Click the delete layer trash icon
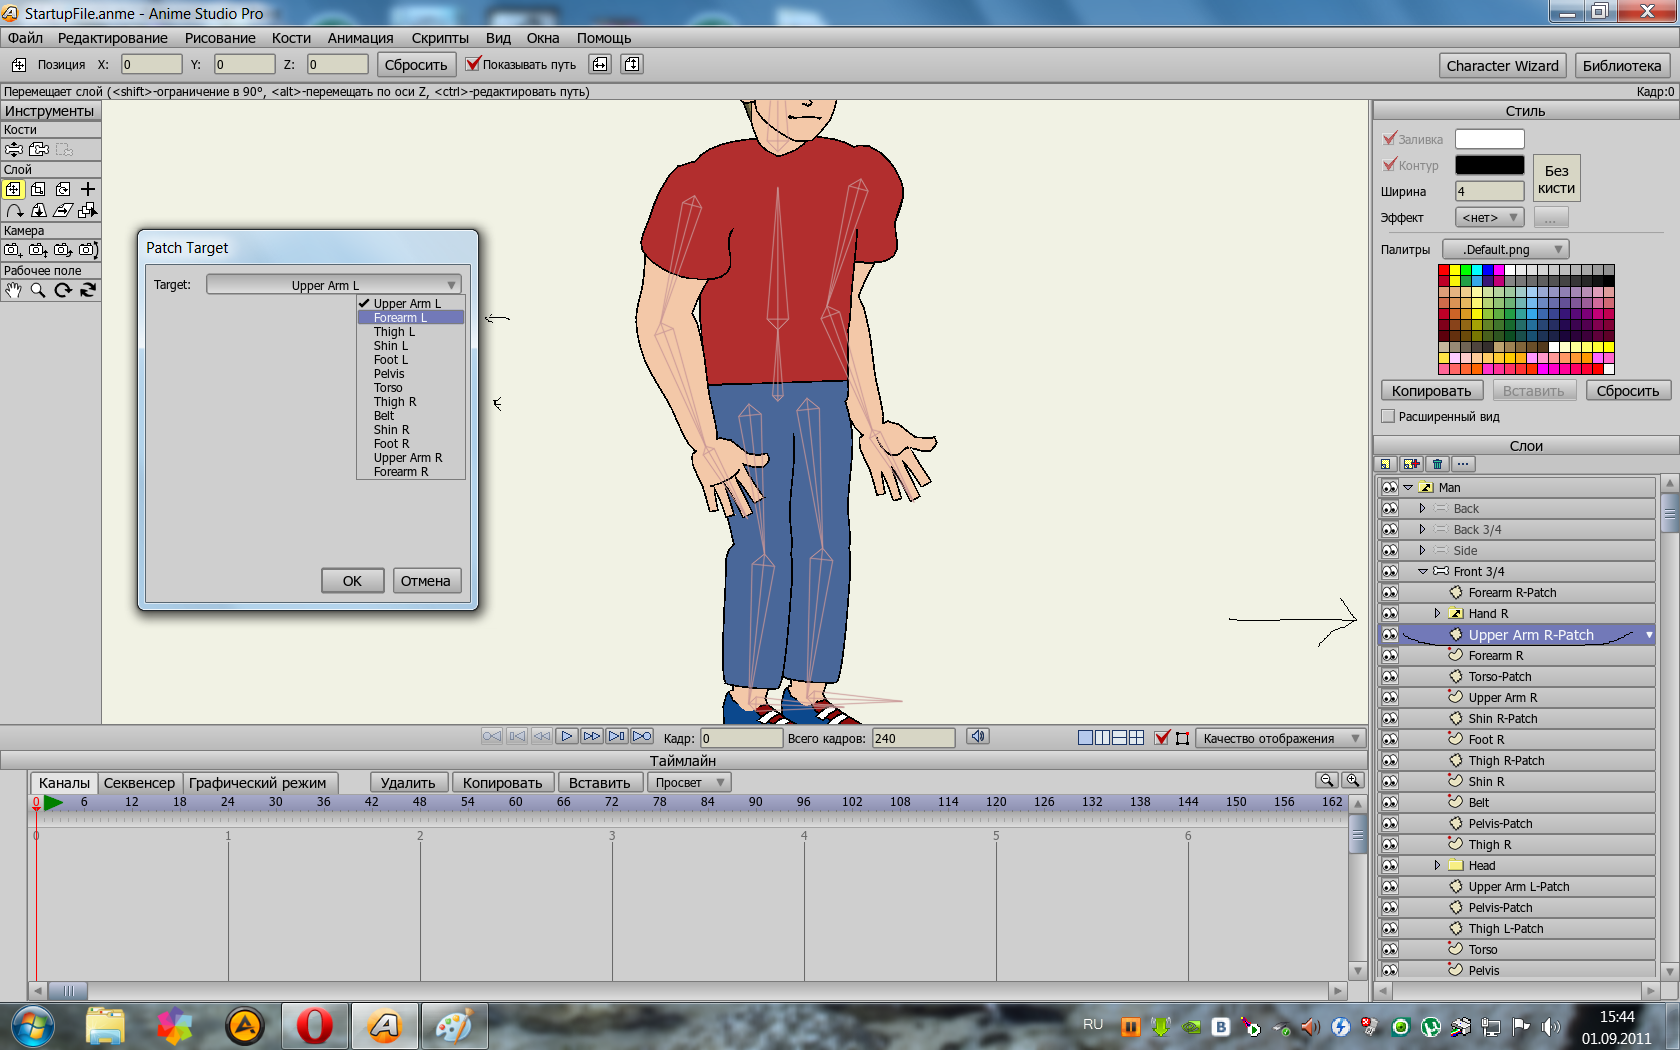Screen dimensions: 1680x1050 (x=1437, y=464)
